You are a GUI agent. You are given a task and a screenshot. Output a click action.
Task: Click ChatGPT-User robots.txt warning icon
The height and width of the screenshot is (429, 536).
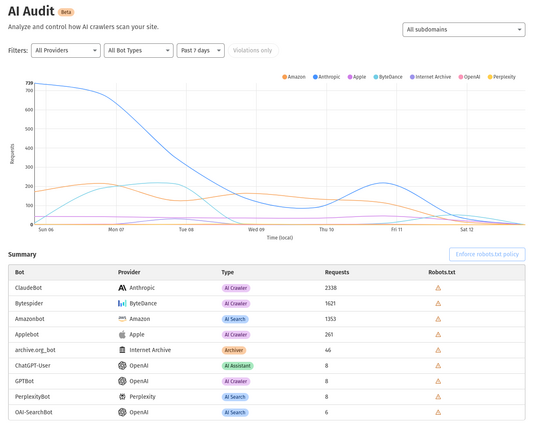438,366
